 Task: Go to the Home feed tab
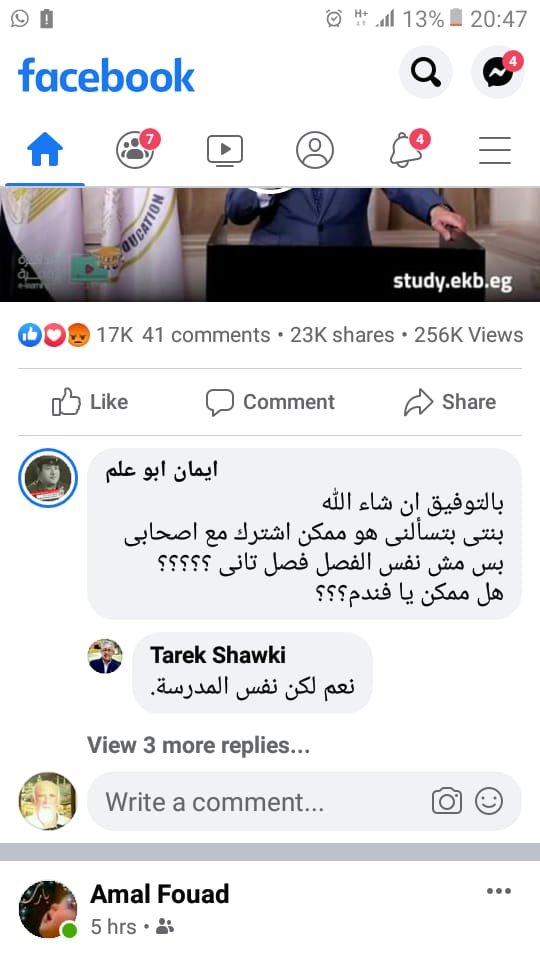click(45, 150)
